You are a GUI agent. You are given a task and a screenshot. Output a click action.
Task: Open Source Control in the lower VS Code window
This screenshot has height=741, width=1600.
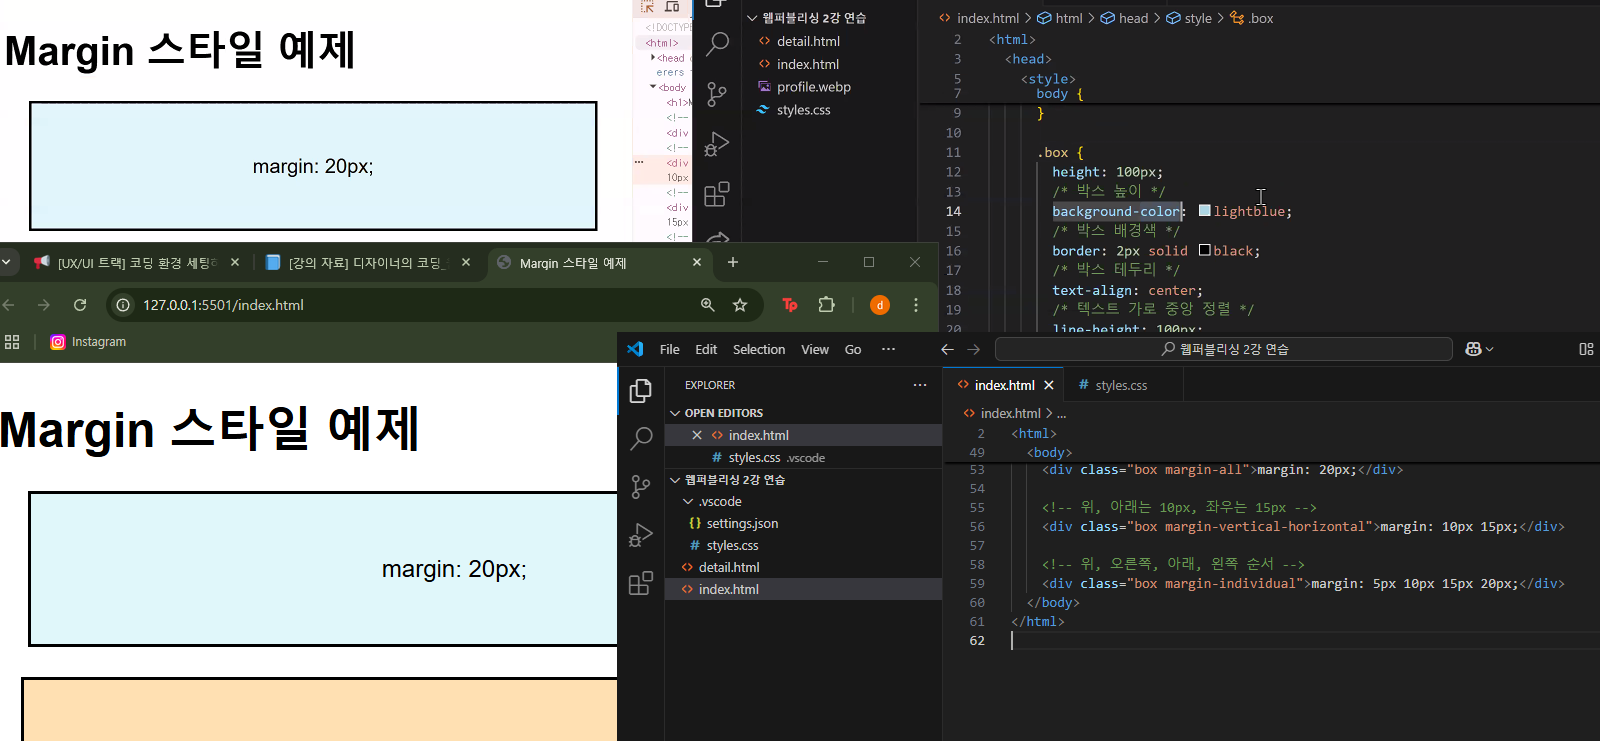point(641,486)
